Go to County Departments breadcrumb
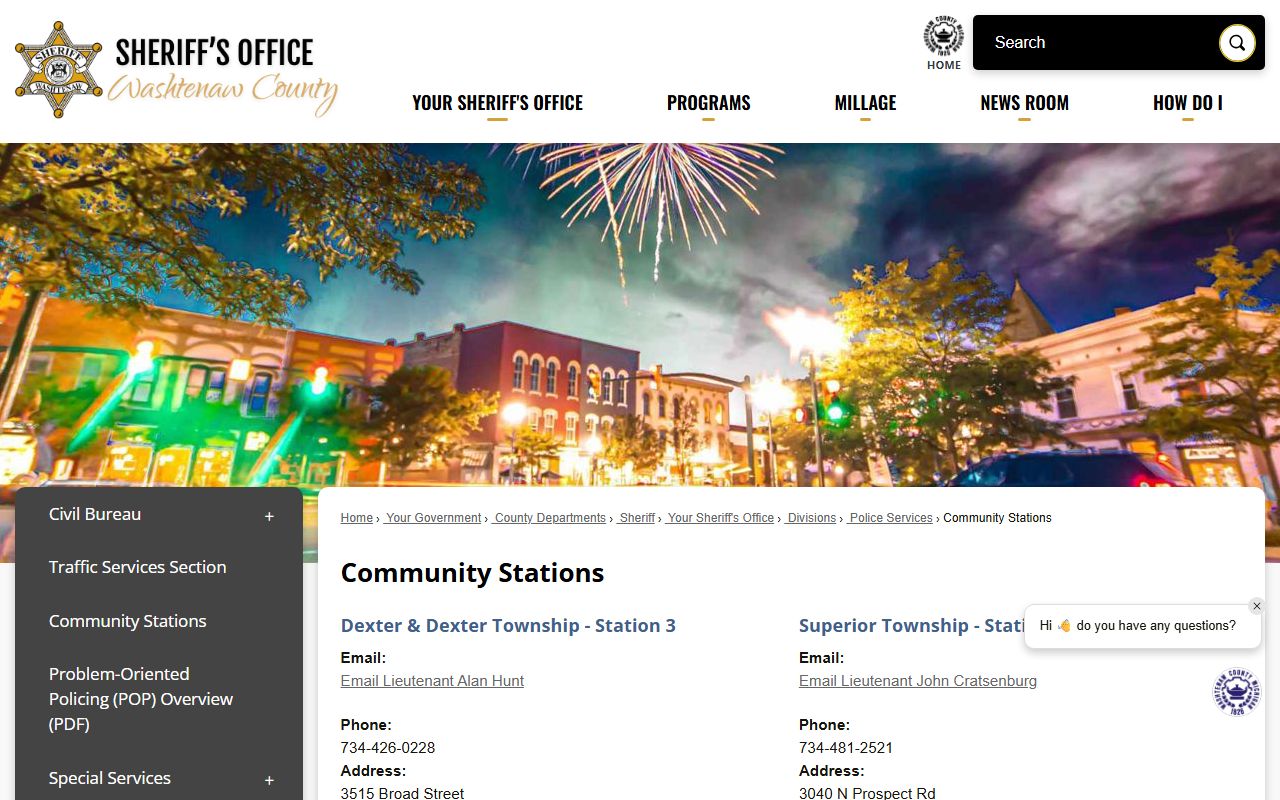 click(x=549, y=518)
